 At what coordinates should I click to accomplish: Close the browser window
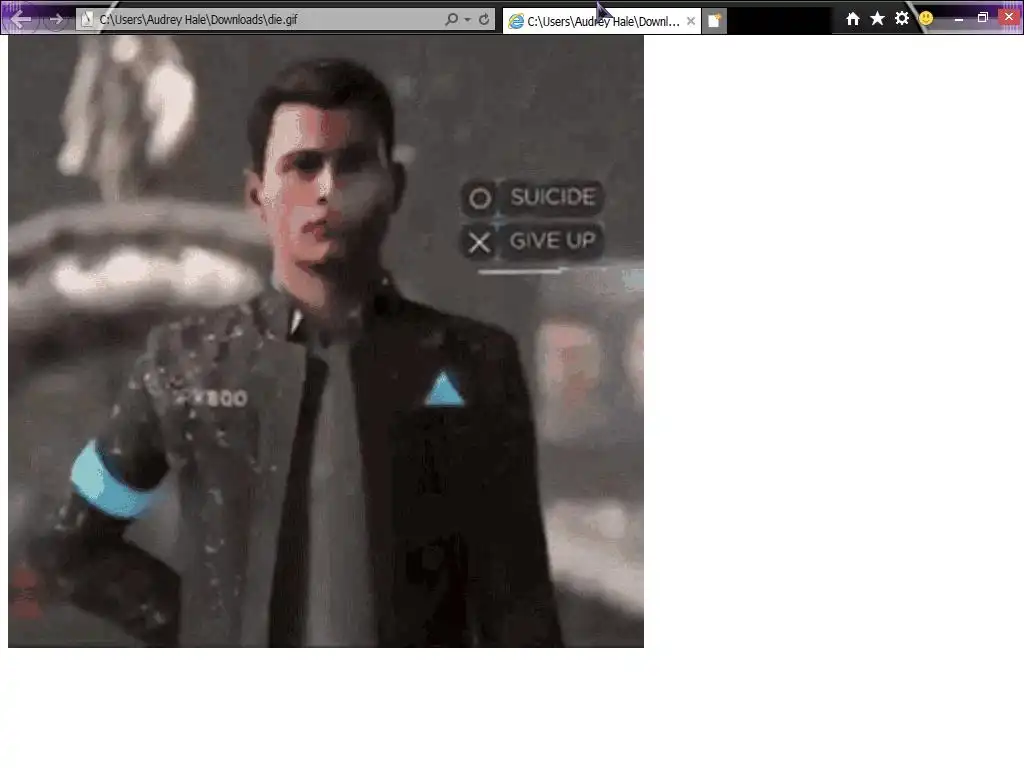[x=1009, y=17]
